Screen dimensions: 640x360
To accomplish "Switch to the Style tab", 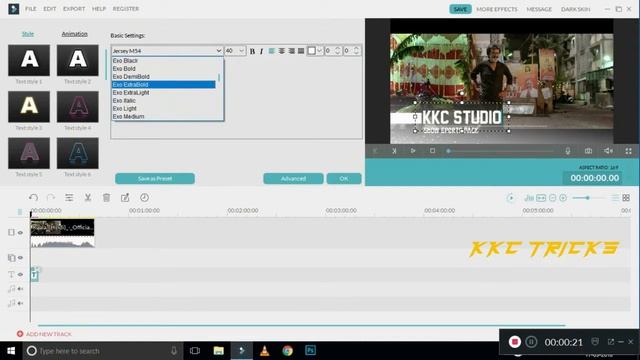I will 28,34.
